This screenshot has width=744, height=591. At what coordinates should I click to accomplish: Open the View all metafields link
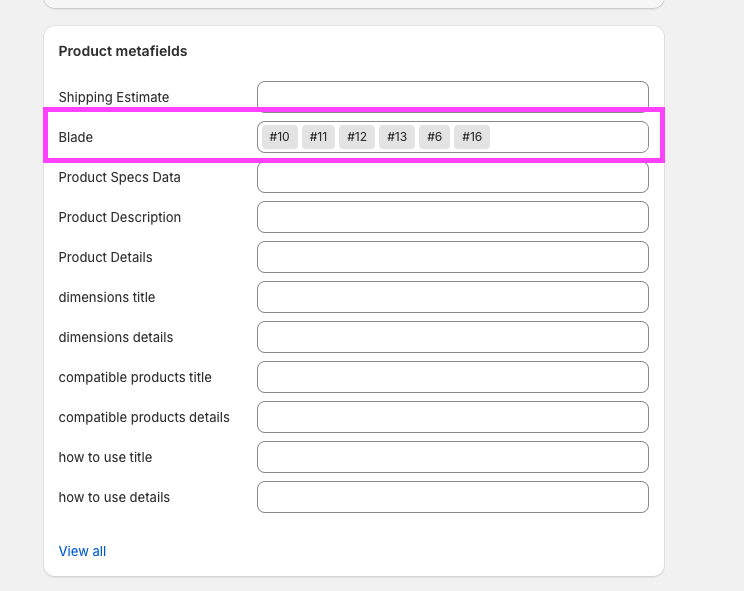click(x=82, y=551)
